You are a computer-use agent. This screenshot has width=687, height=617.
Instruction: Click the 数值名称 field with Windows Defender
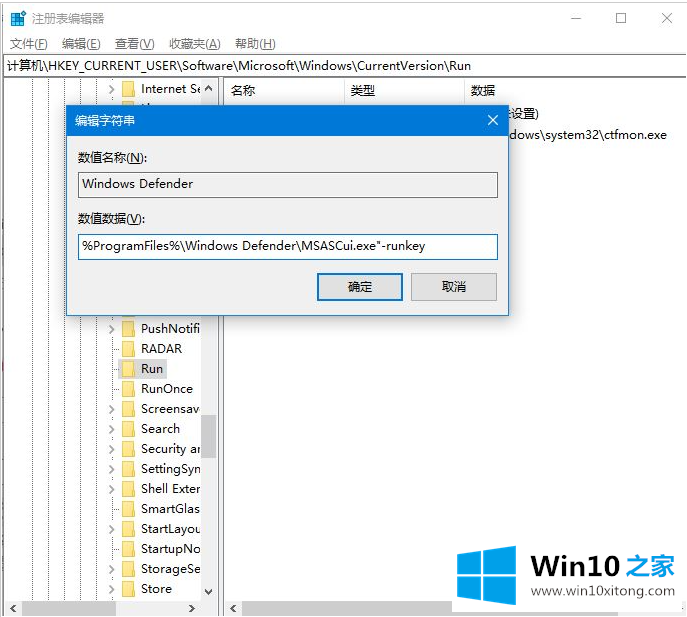[x=288, y=184]
